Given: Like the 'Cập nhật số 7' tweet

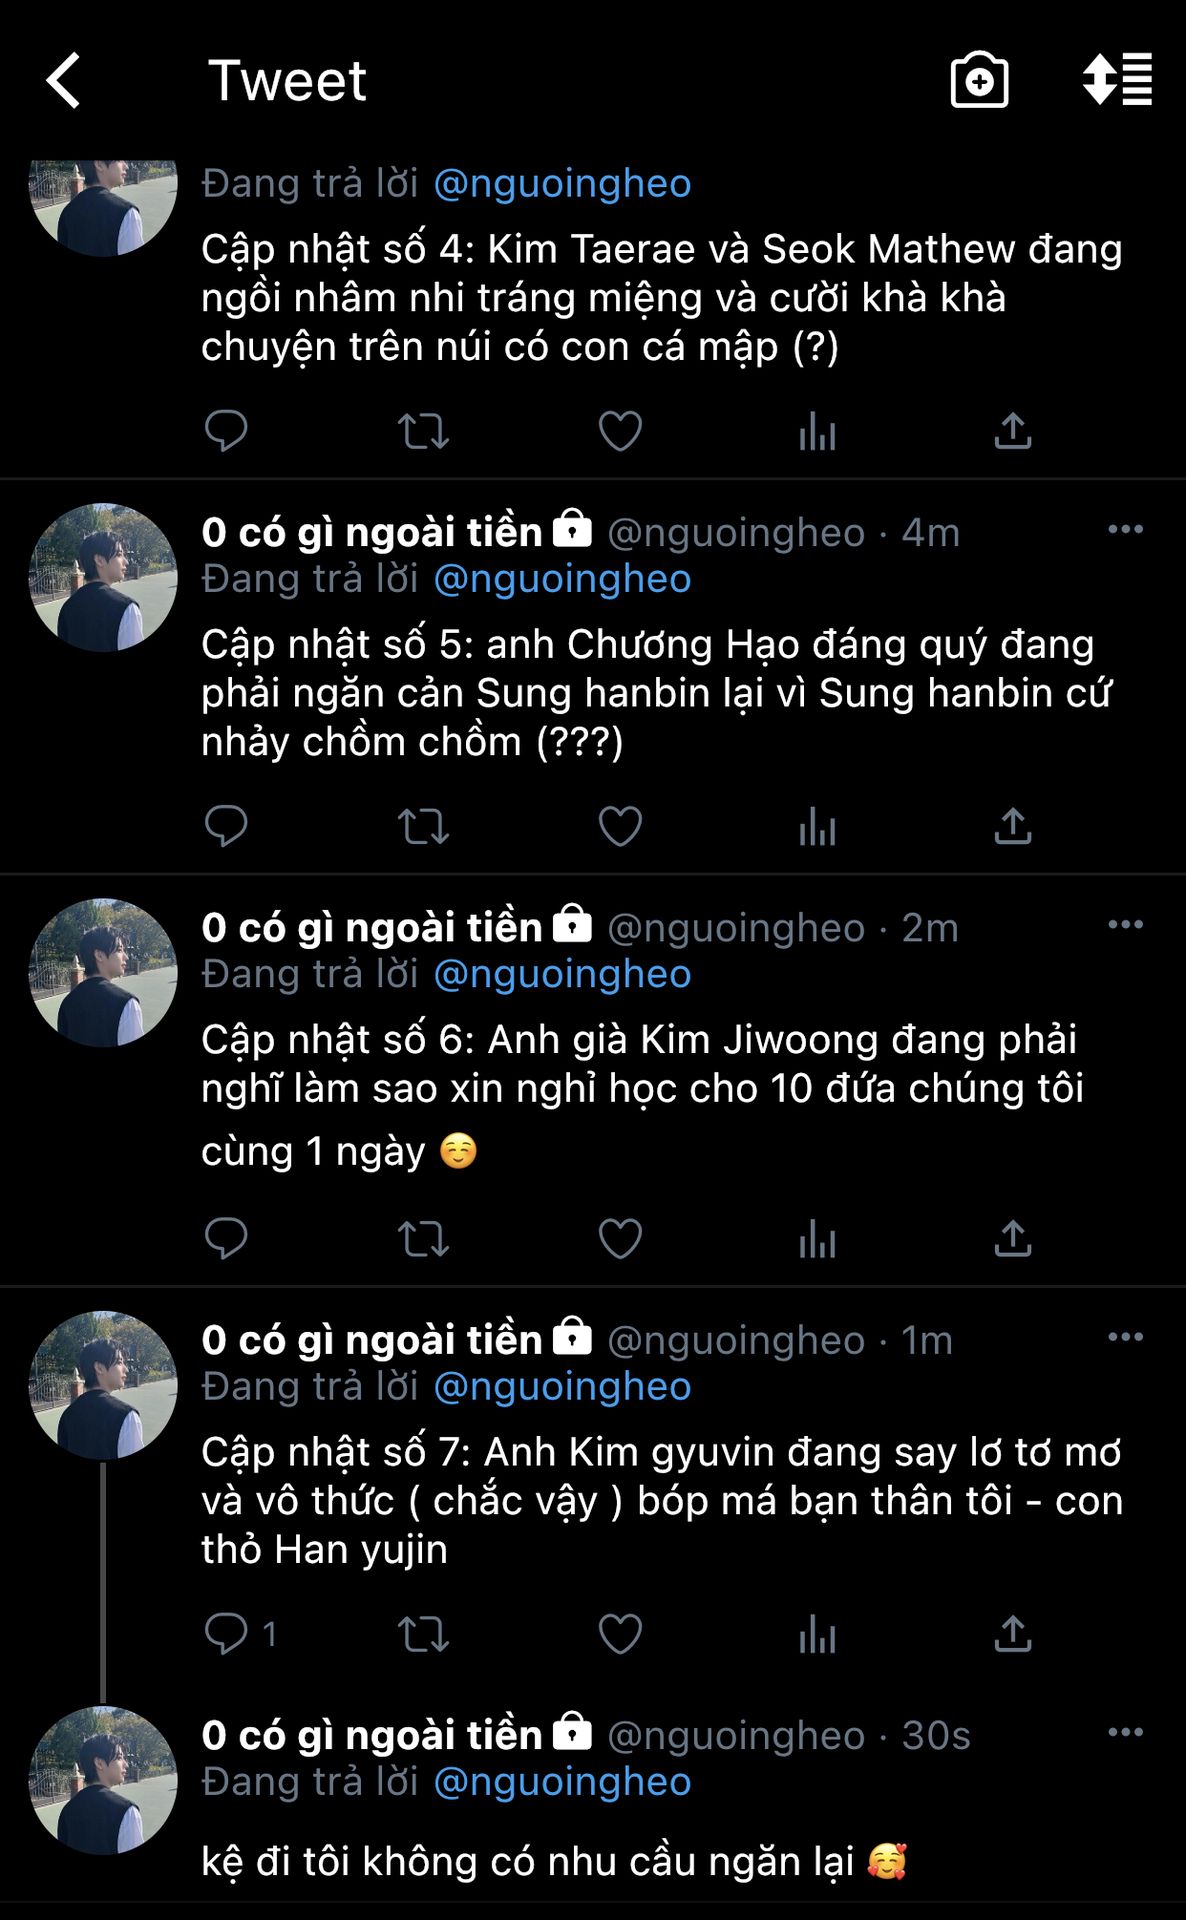Looking at the screenshot, I should [620, 1634].
